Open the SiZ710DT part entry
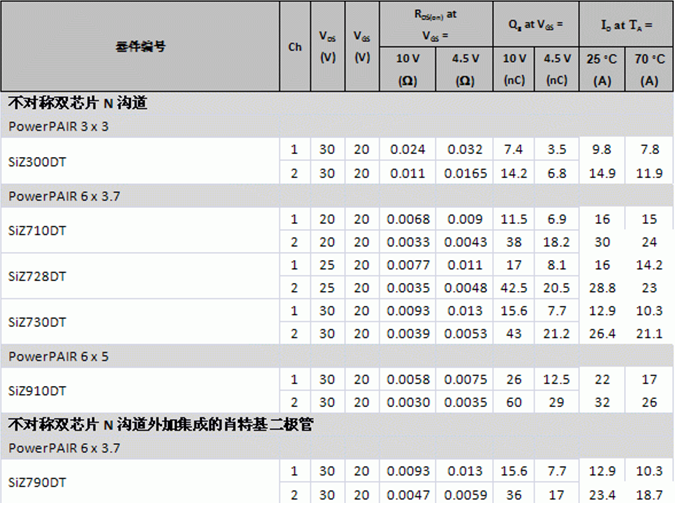The height and width of the screenshot is (511, 675). click(x=37, y=230)
